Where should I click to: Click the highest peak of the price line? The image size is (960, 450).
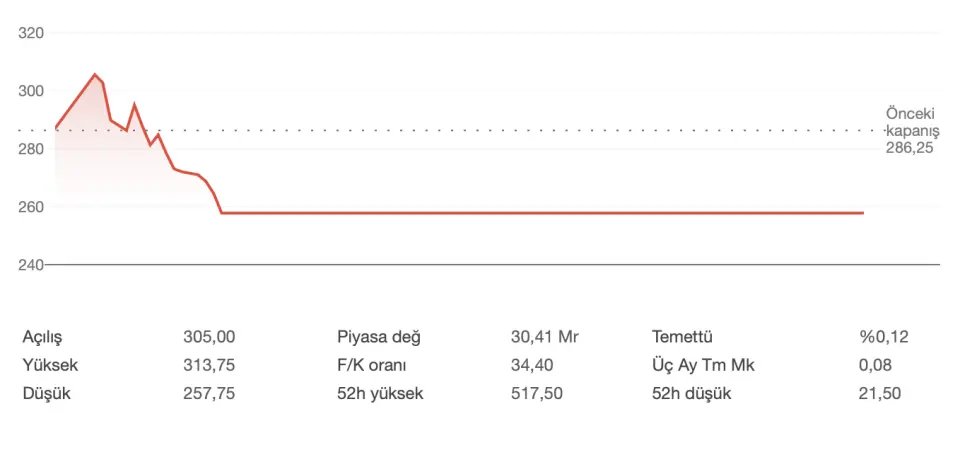[95, 74]
